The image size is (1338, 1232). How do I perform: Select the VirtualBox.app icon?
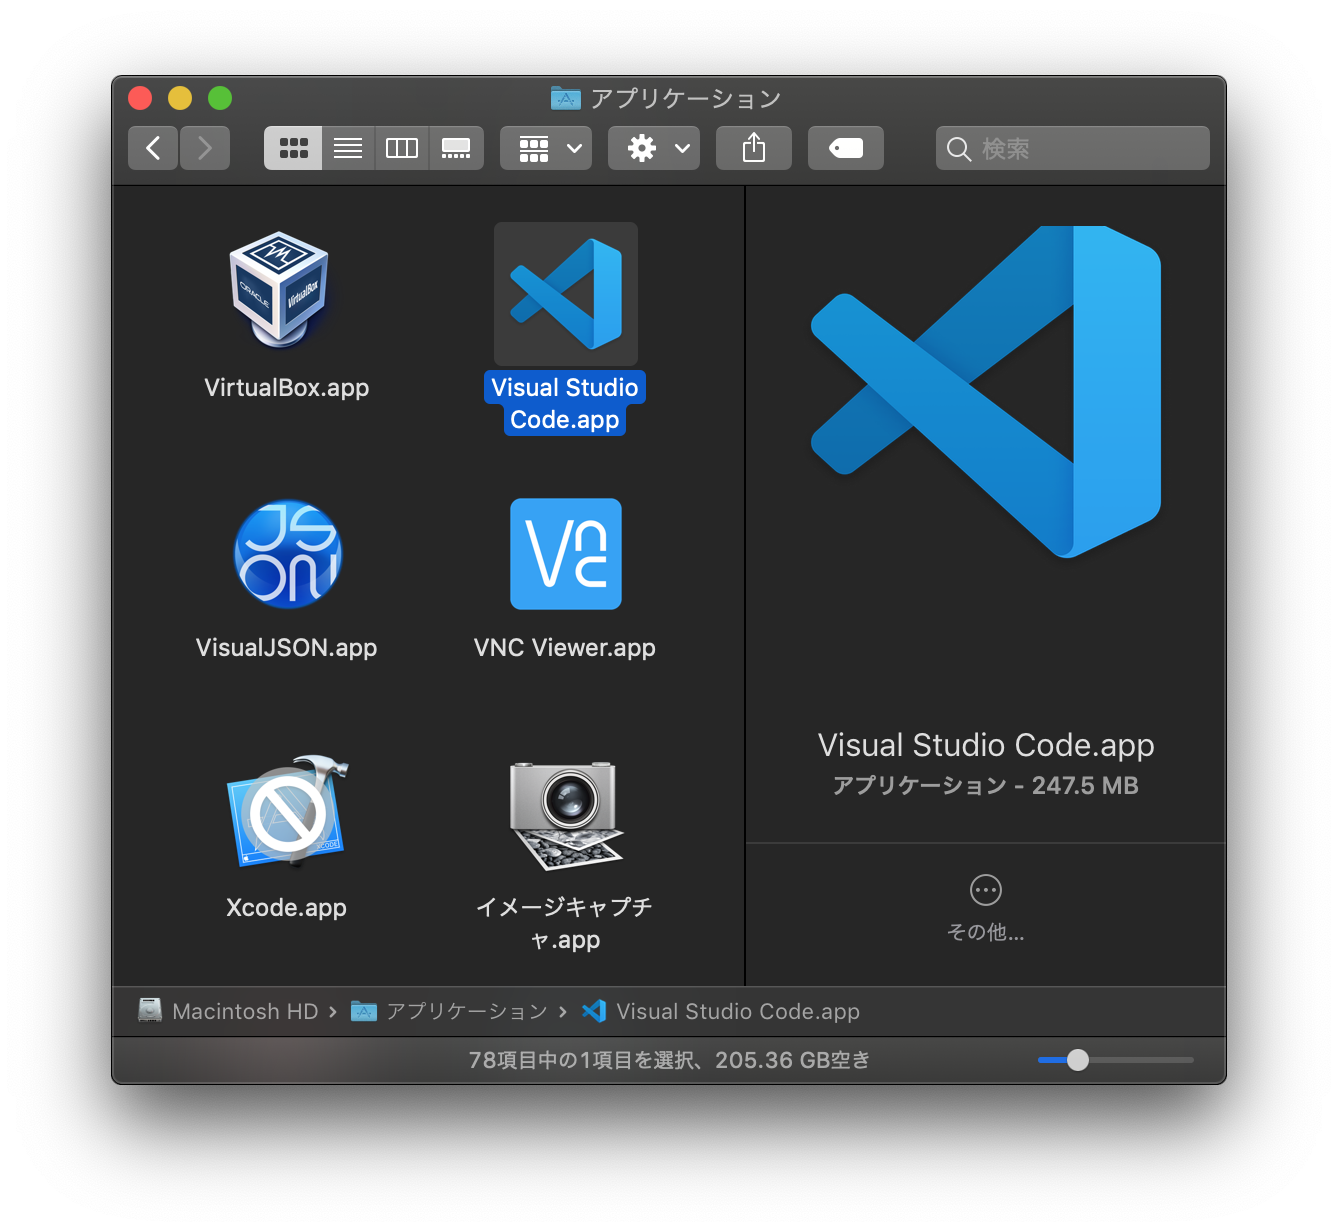tap(280, 290)
